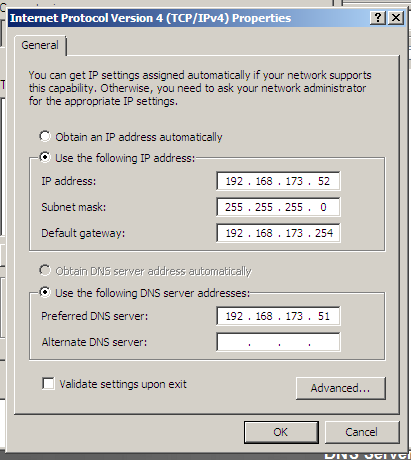This screenshot has height=460, width=411.
Task: Confirm settings with the OK button
Action: (281, 432)
